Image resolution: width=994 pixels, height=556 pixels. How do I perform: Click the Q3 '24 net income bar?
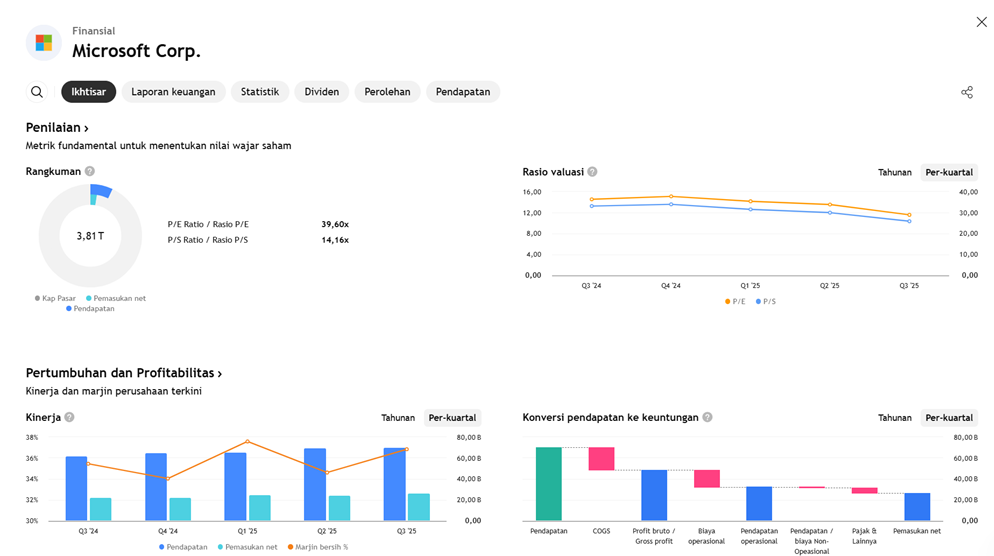[100, 509]
